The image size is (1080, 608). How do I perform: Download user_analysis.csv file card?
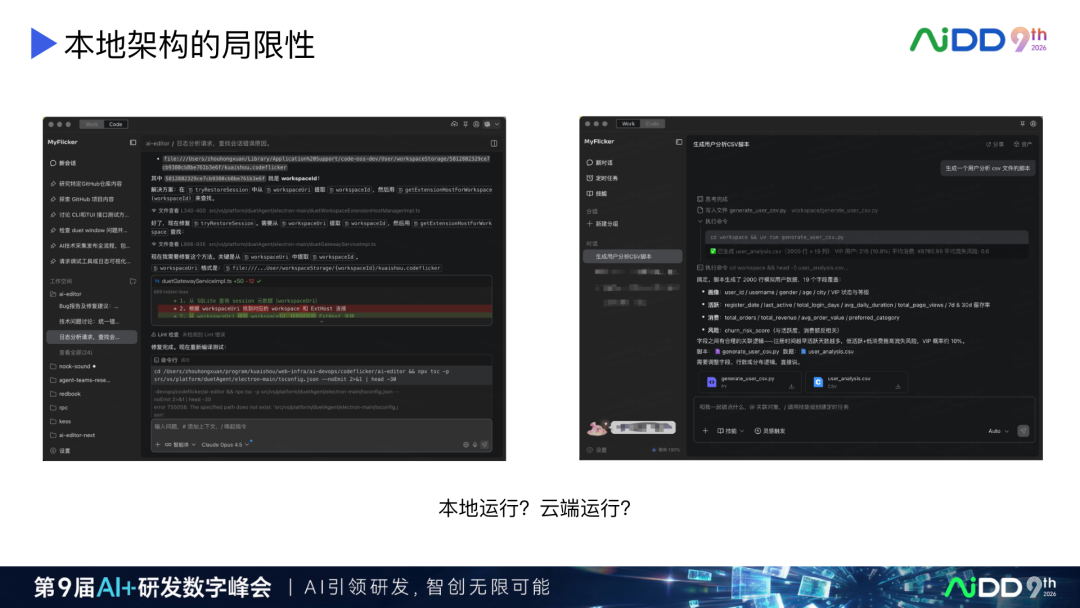coord(898,386)
